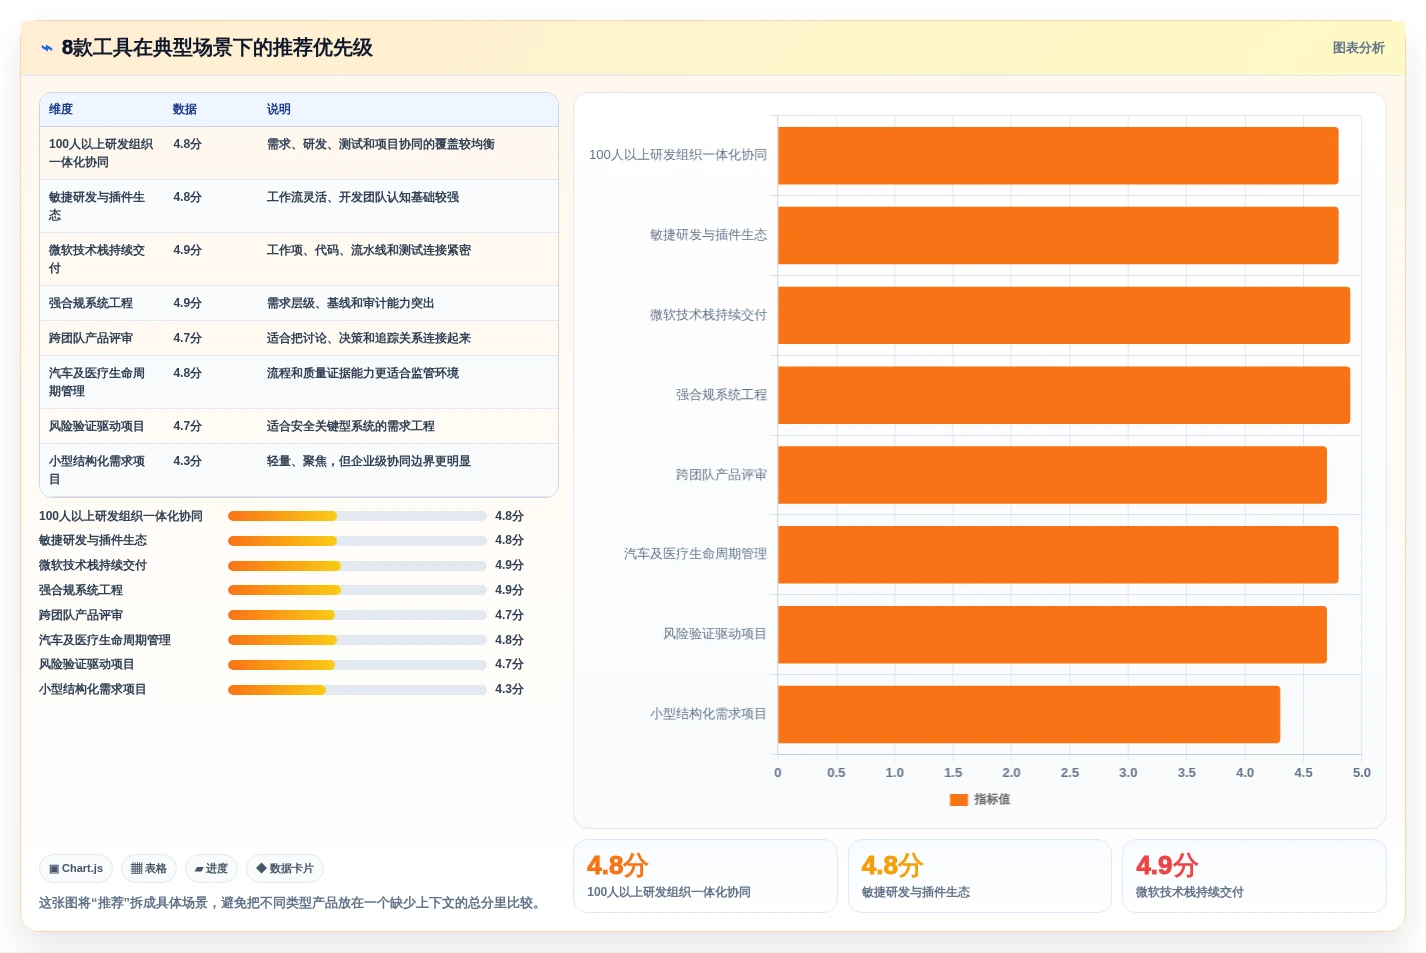Image resolution: width=1426 pixels, height=953 pixels.
Task: Open the 4.8分 100人以上研发组织一体化协同 card
Action: coord(705,876)
